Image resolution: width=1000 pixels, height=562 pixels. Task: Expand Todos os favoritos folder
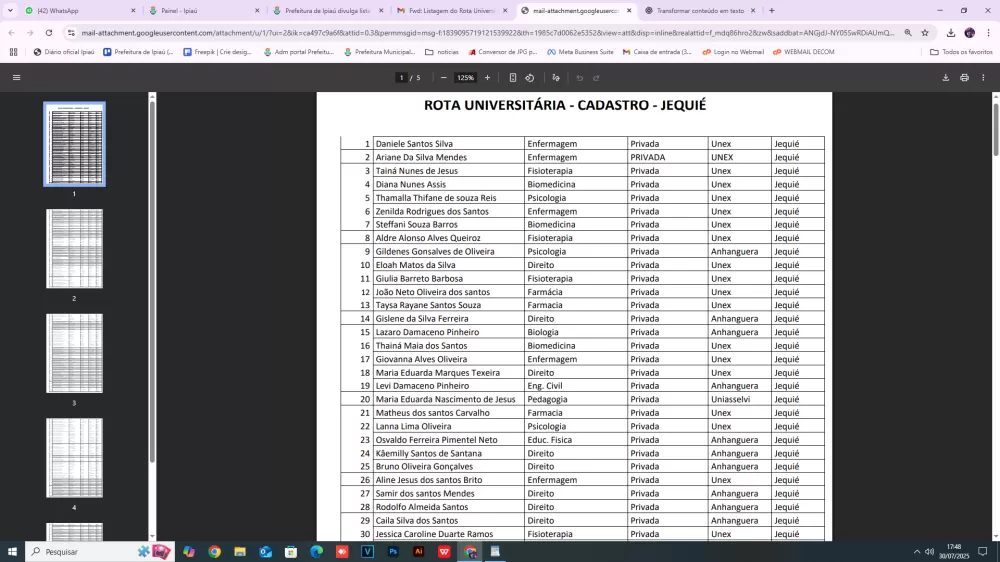tap(960, 52)
